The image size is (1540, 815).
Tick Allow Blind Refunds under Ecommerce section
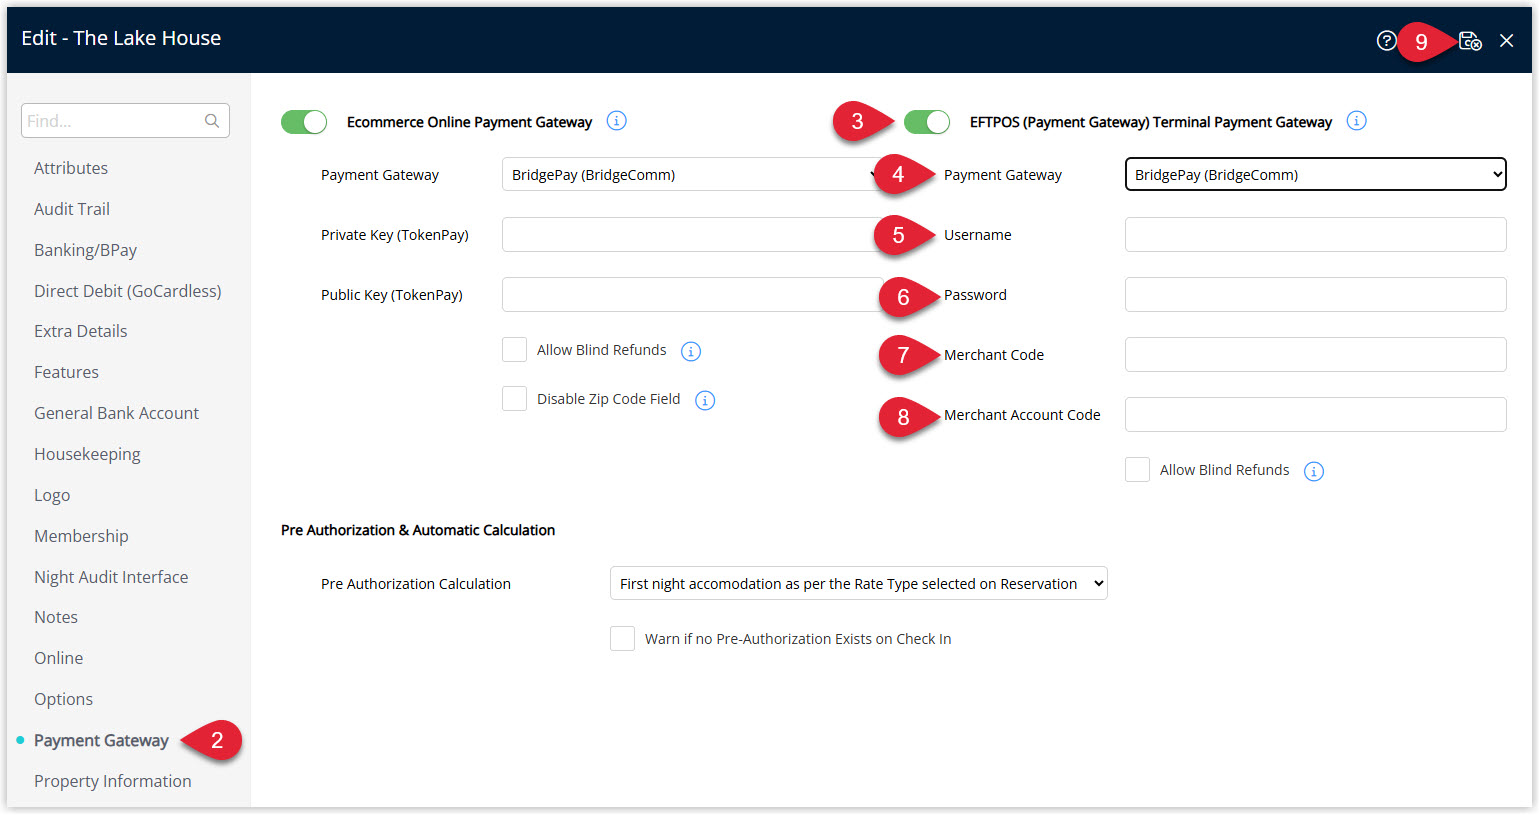(x=514, y=349)
